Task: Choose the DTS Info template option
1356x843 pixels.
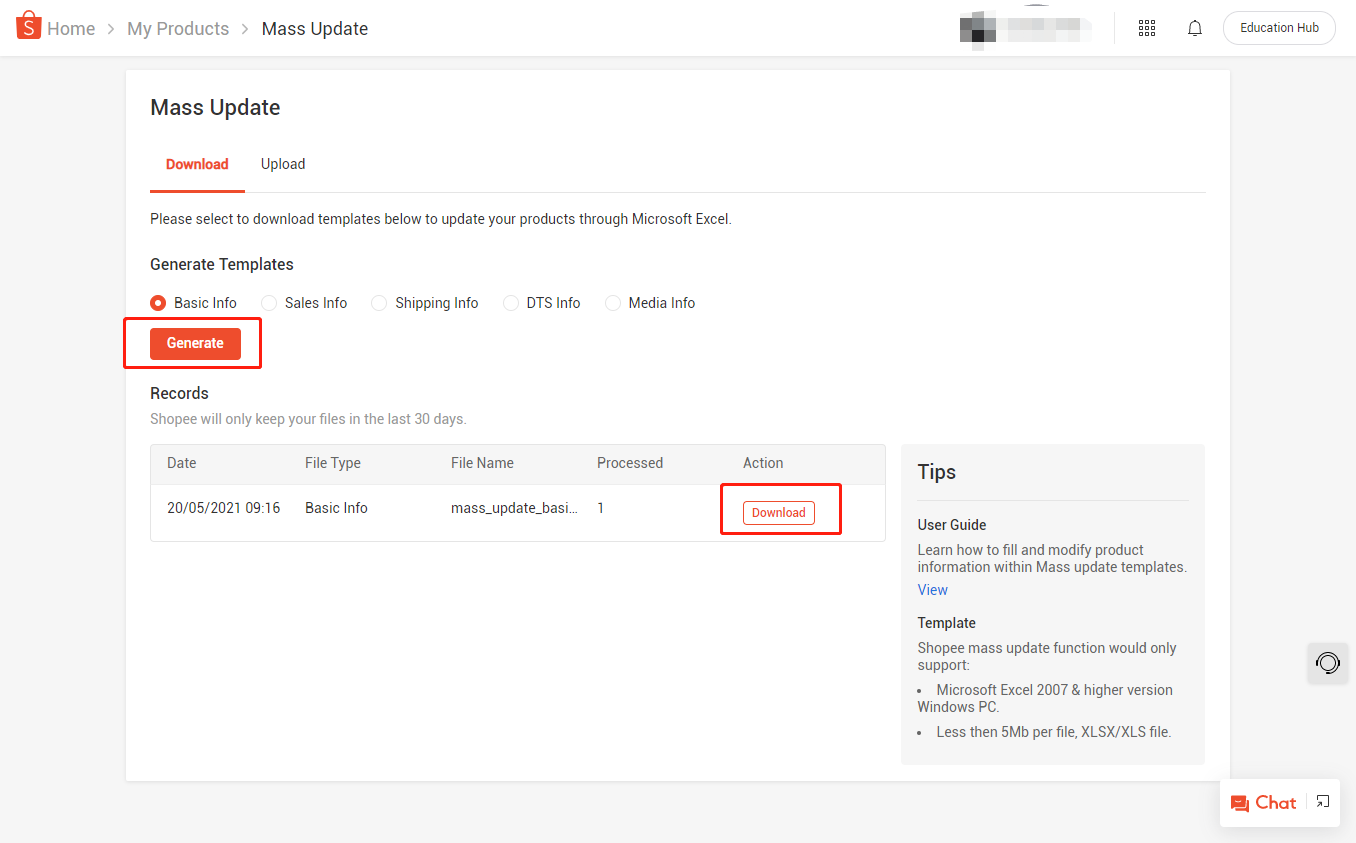Action: tap(511, 303)
